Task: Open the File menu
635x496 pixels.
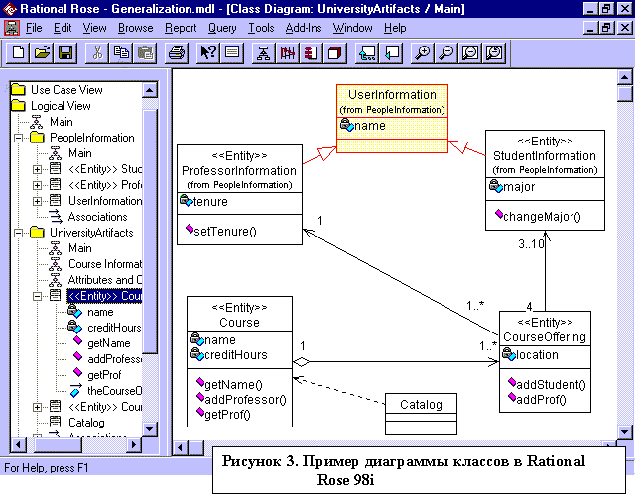Action: coord(34,28)
